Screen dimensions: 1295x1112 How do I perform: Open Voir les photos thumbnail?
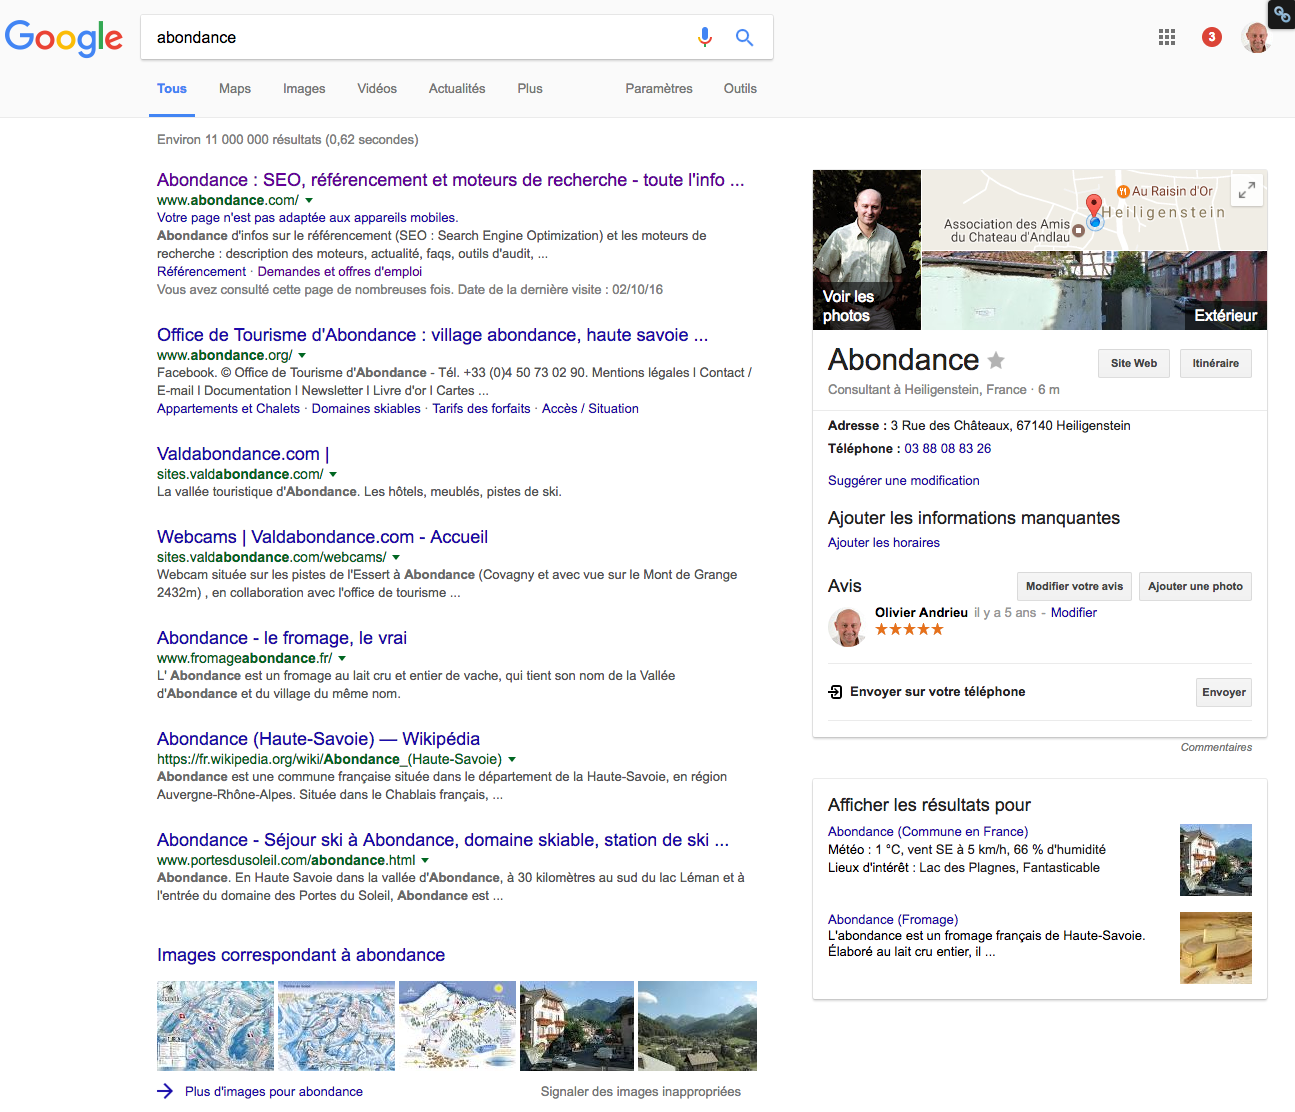pos(867,250)
